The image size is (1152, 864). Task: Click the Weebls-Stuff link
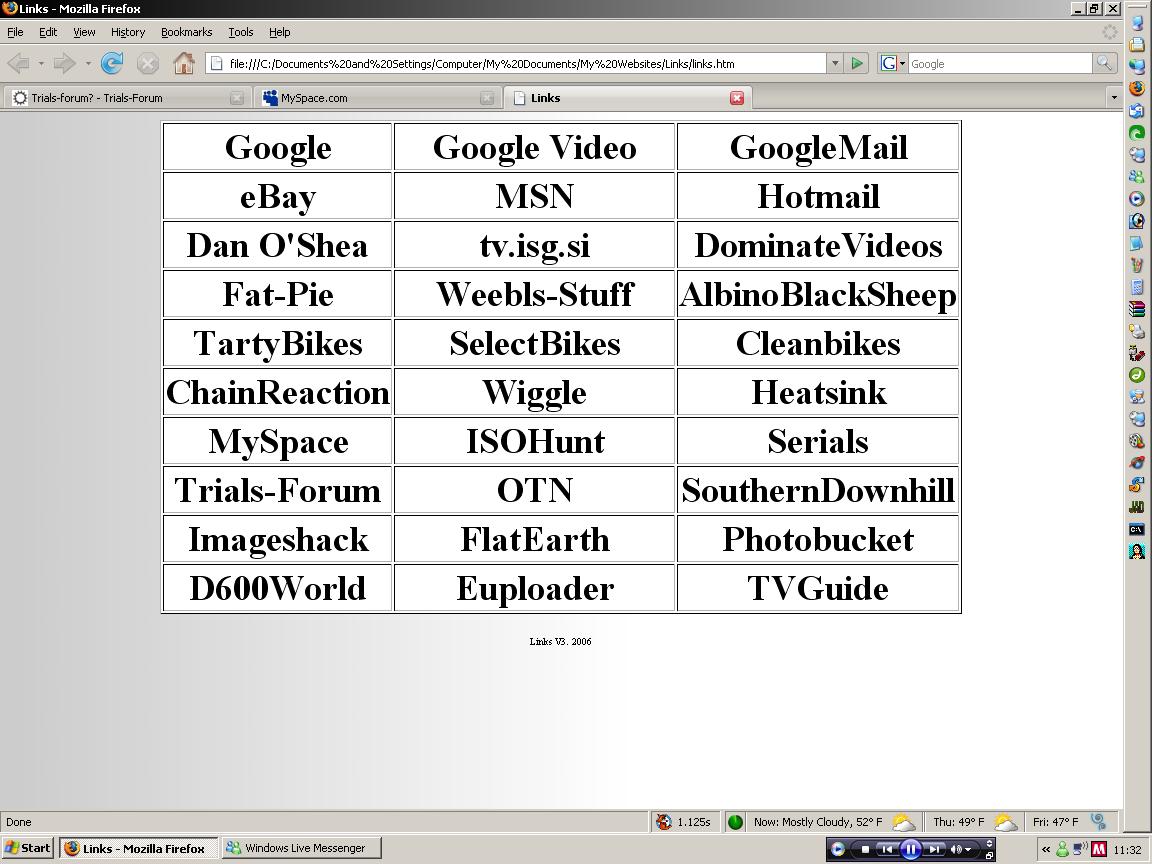(535, 295)
